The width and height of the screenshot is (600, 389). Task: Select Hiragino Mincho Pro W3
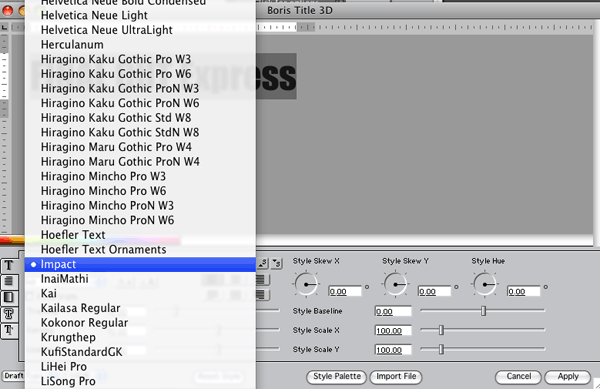tap(140, 176)
